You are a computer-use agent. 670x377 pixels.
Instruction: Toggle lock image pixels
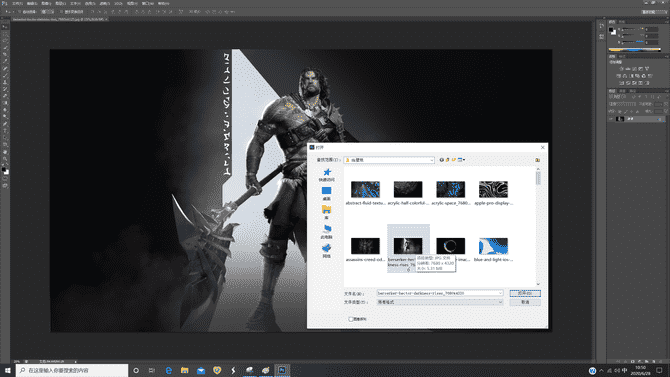626,111
